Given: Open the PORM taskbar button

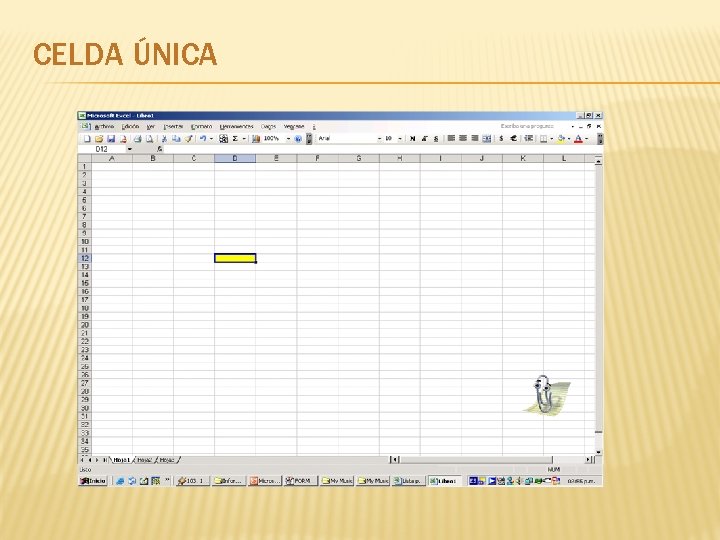Looking at the screenshot, I should [301, 481].
